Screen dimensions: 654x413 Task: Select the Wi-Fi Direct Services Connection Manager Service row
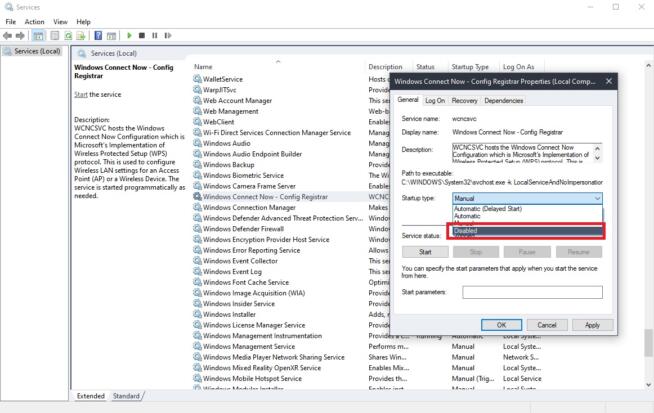[x=277, y=133]
